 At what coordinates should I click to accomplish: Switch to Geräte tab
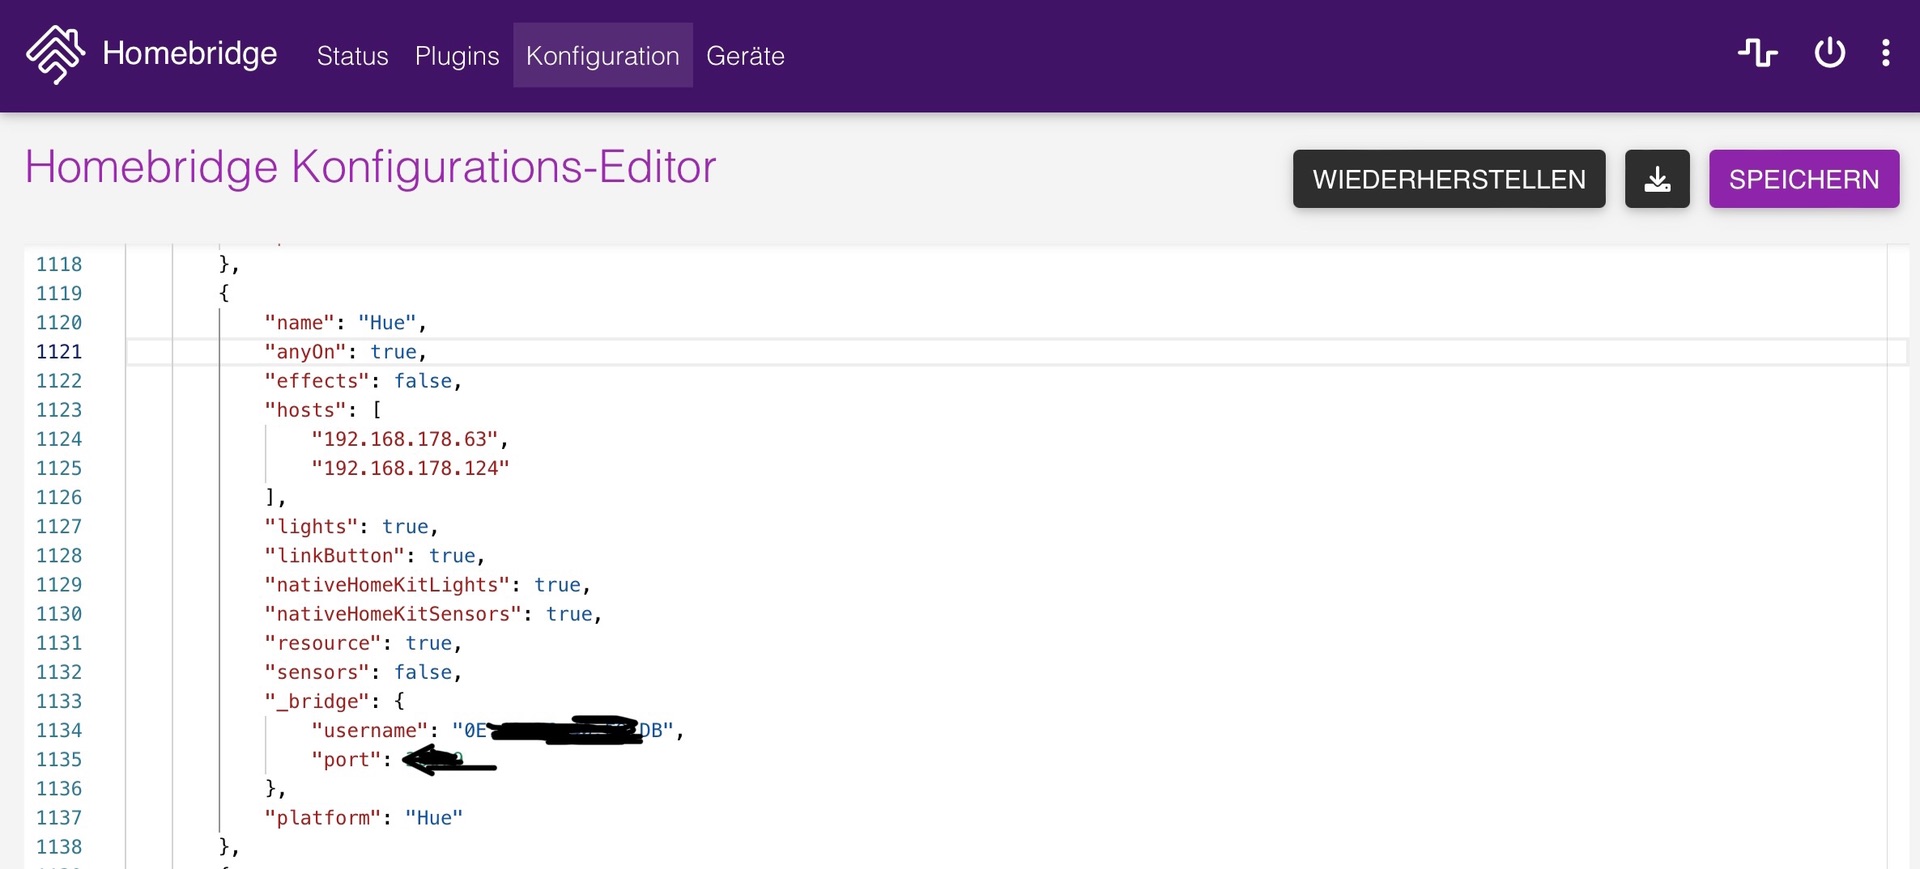(745, 56)
